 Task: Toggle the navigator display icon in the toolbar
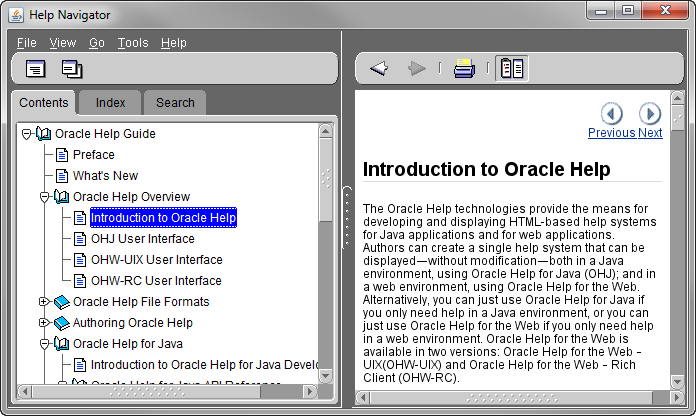512,68
